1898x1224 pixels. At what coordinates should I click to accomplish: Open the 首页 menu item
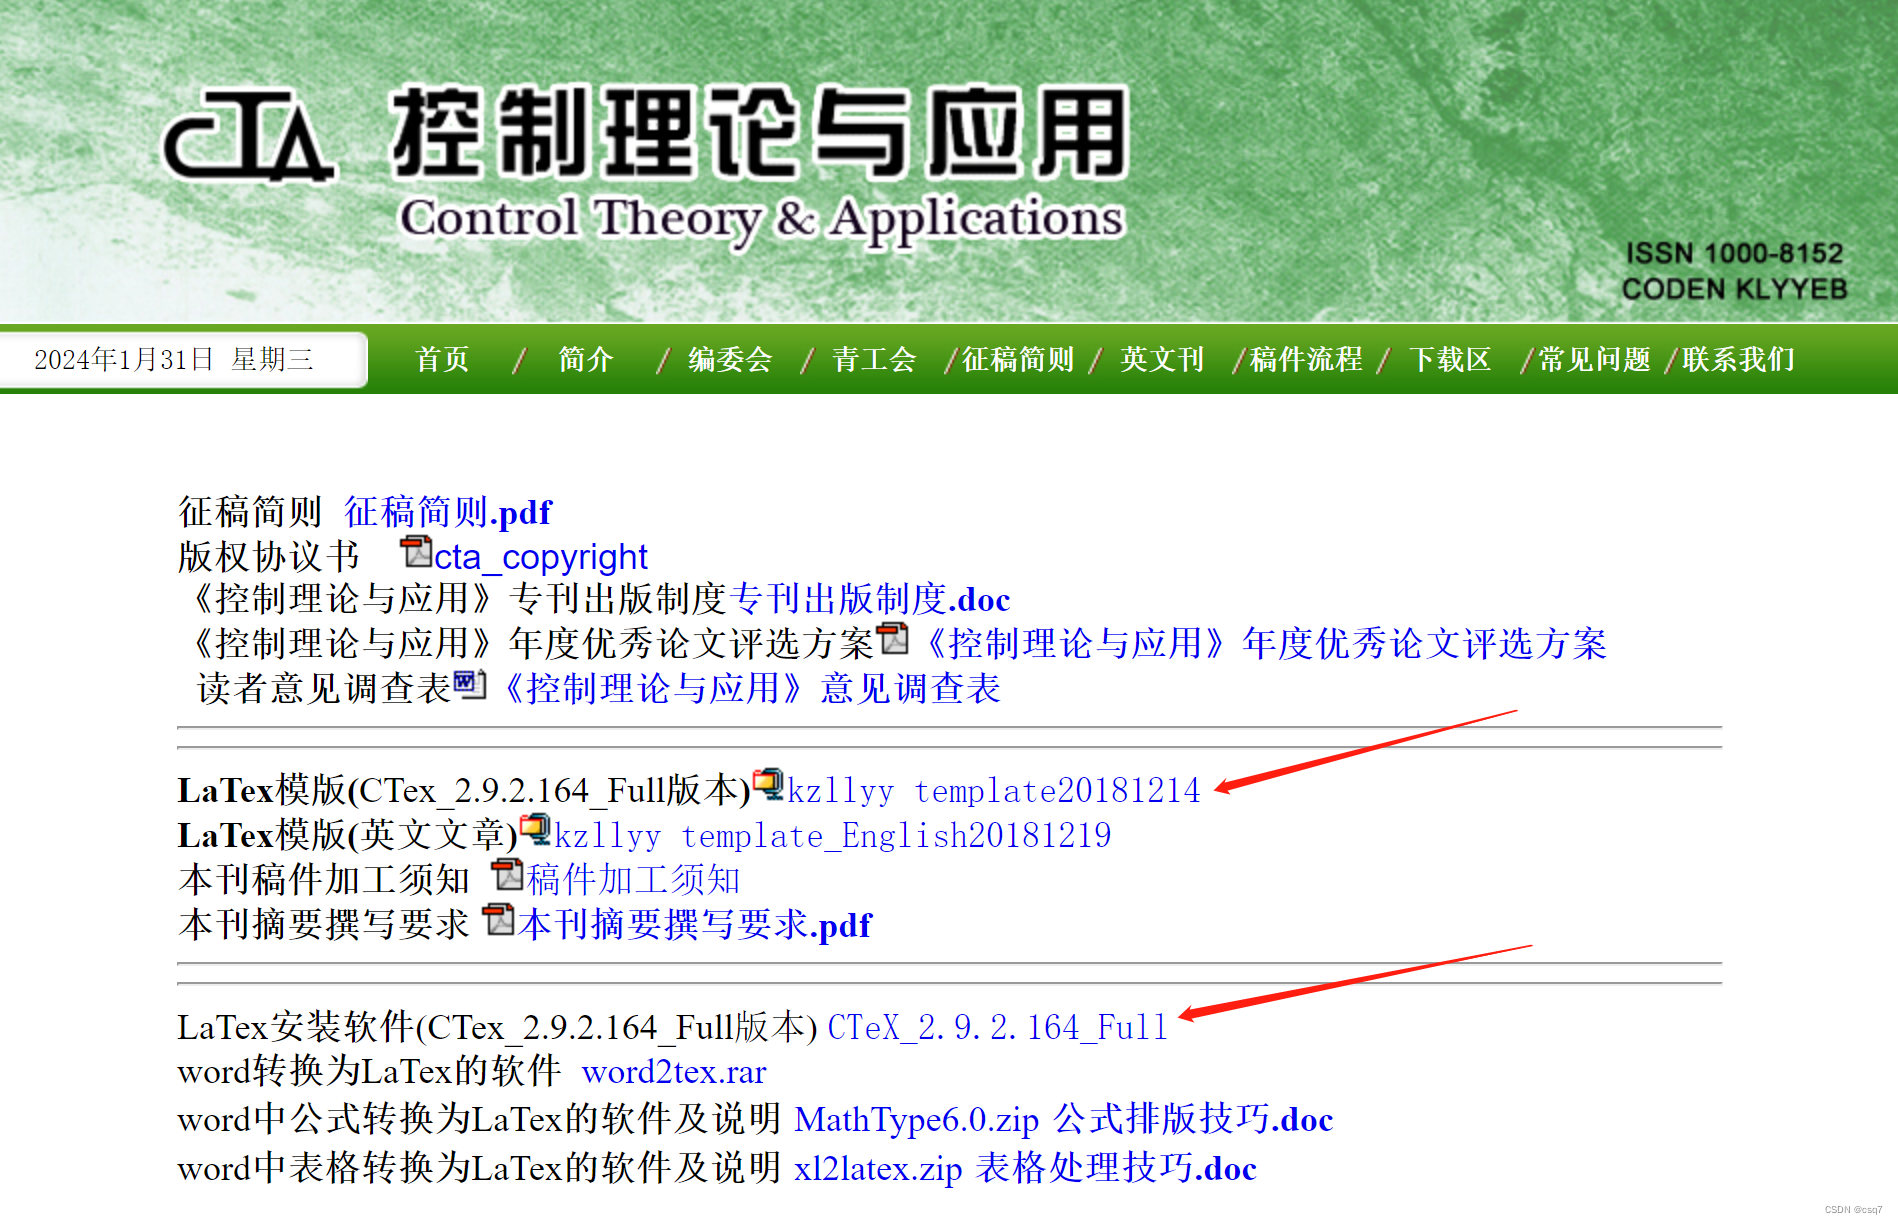coord(441,360)
